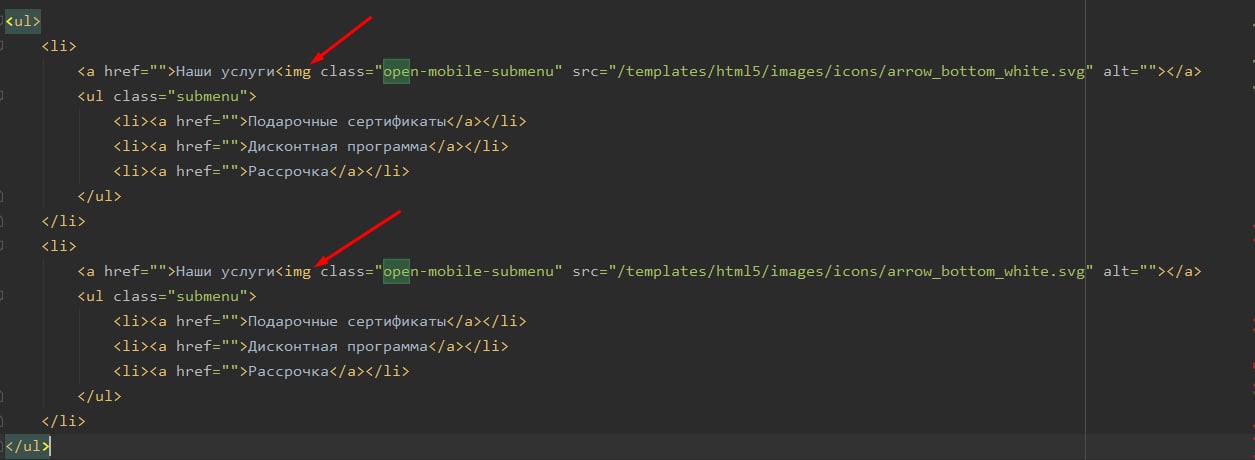1255x460 pixels.
Task: Click the opening <ul> tag on the top line
Action: (23, 21)
